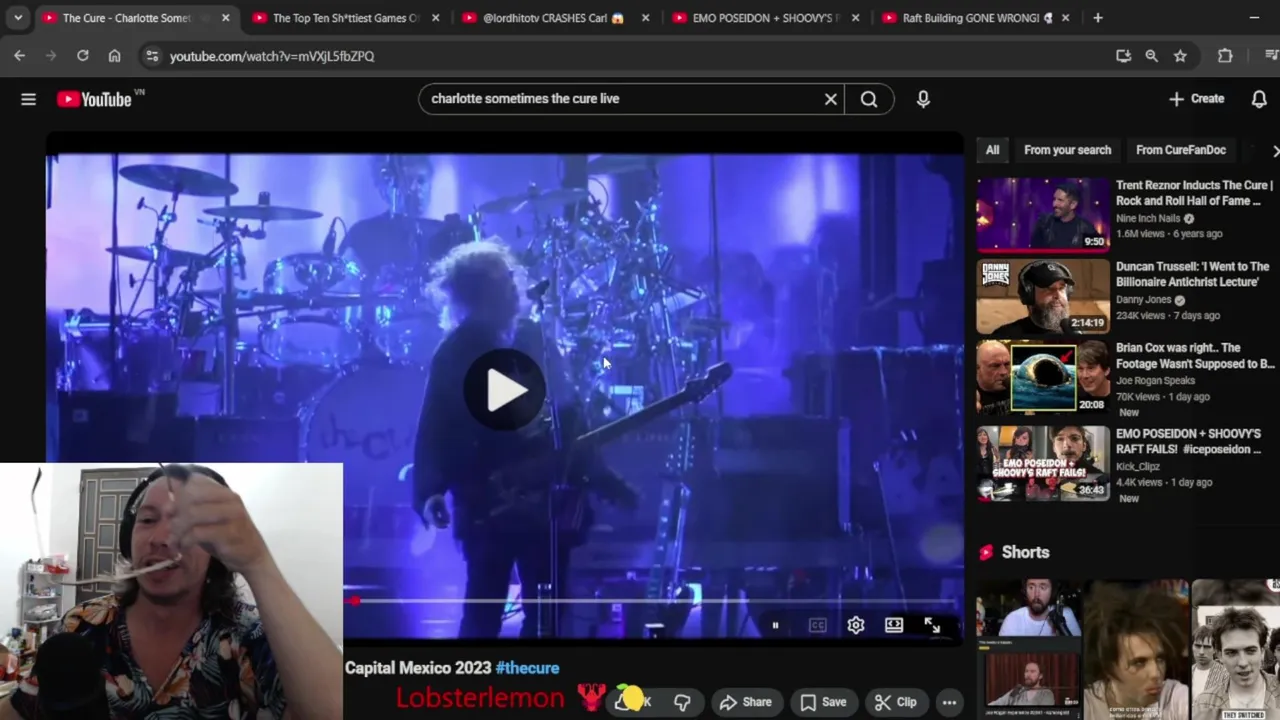
Task: Open Trent Reznor Inducts The Cure thumbnail
Action: coord(1043,214)
